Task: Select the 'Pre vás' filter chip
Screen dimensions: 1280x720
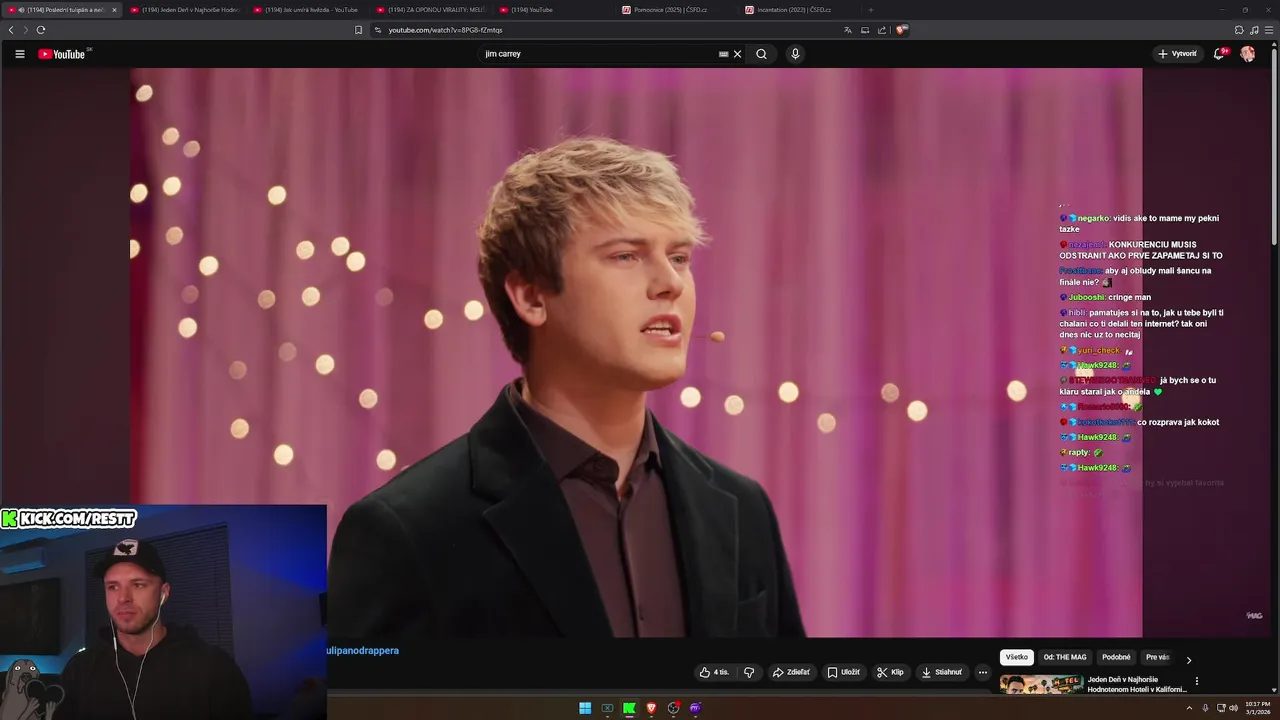Action: tap(1157, 657)
